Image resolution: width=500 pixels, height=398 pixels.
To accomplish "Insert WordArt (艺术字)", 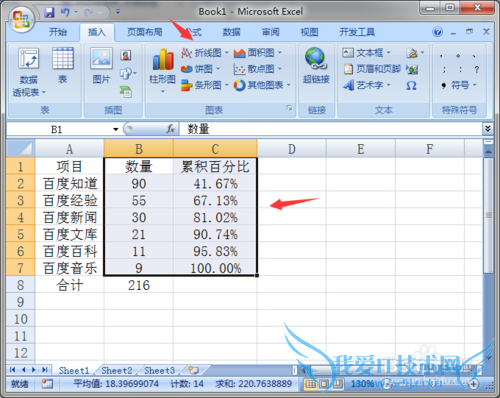I will (366, 85).
